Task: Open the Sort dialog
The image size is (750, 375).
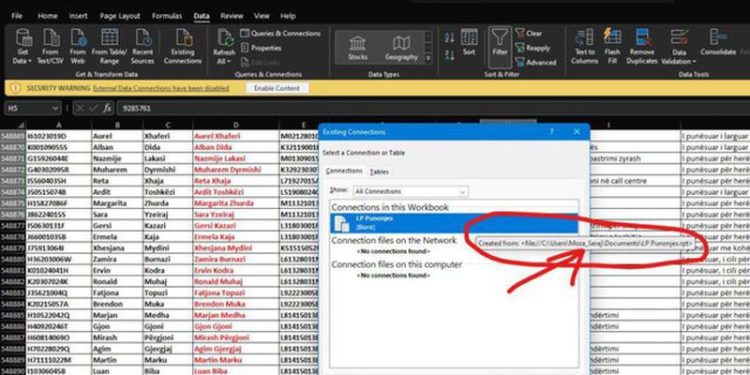Action: point(469,43)
